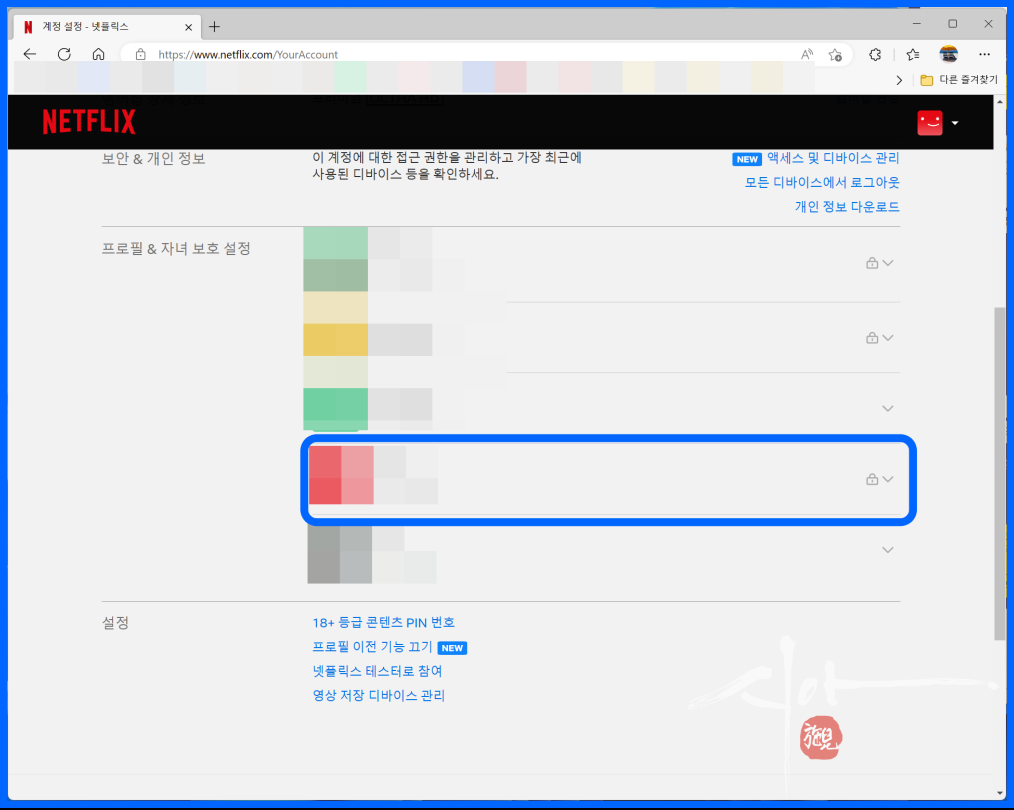The width and height of the screenshot is (1014, 810).
Task: Open the red profile avatar thumbnail
Action: pyautogui.click(x=341, y=475)
